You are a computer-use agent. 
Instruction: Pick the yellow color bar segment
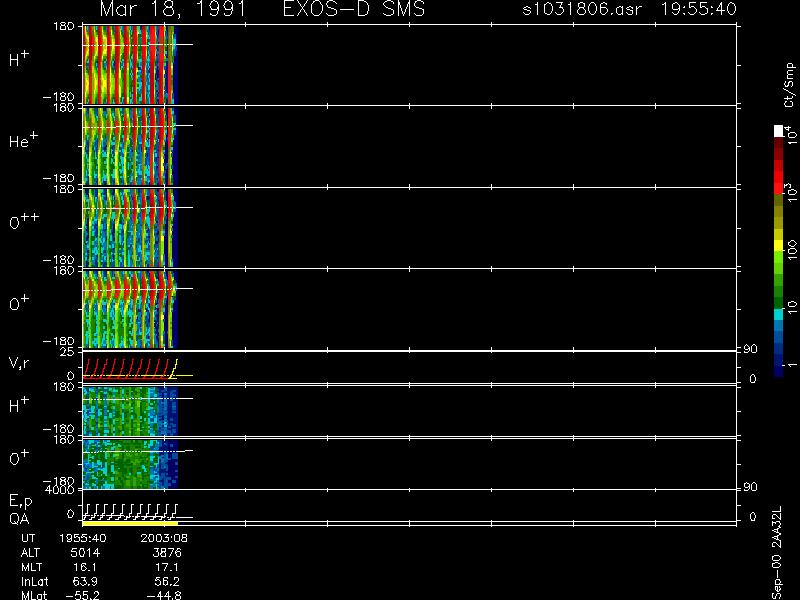point(779,245)
